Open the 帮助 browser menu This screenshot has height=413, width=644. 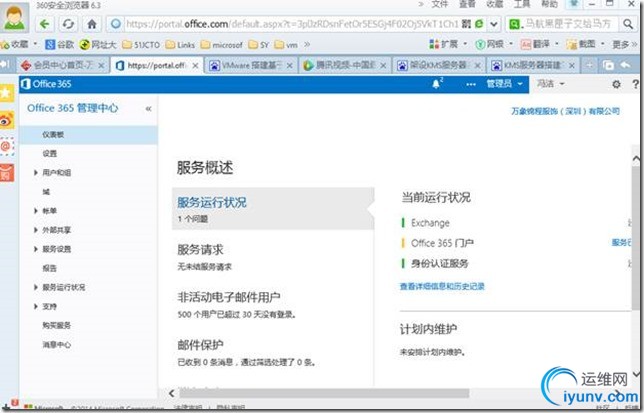[x=550, y=4]
